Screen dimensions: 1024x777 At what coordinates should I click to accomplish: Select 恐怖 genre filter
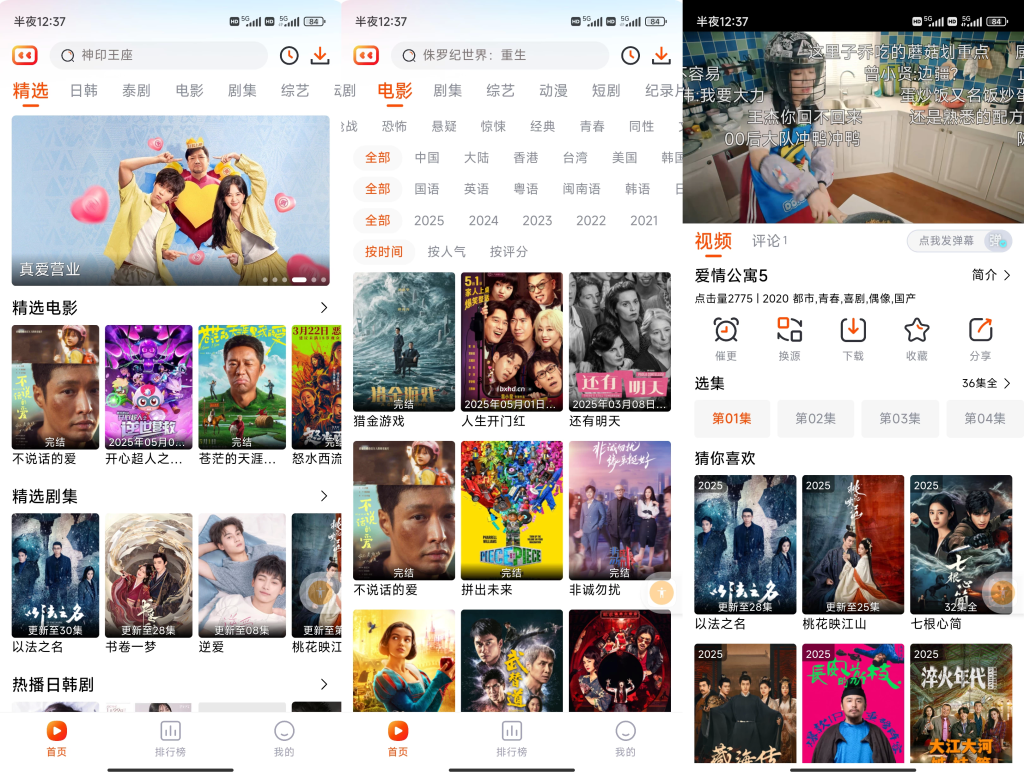[394, 126]
